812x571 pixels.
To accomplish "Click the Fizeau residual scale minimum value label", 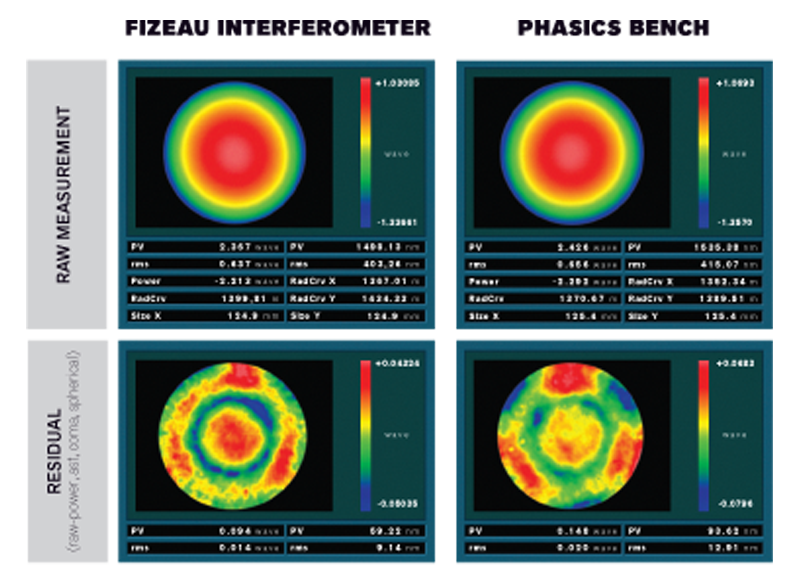I will pyautogui.click(x=397, y=503).
